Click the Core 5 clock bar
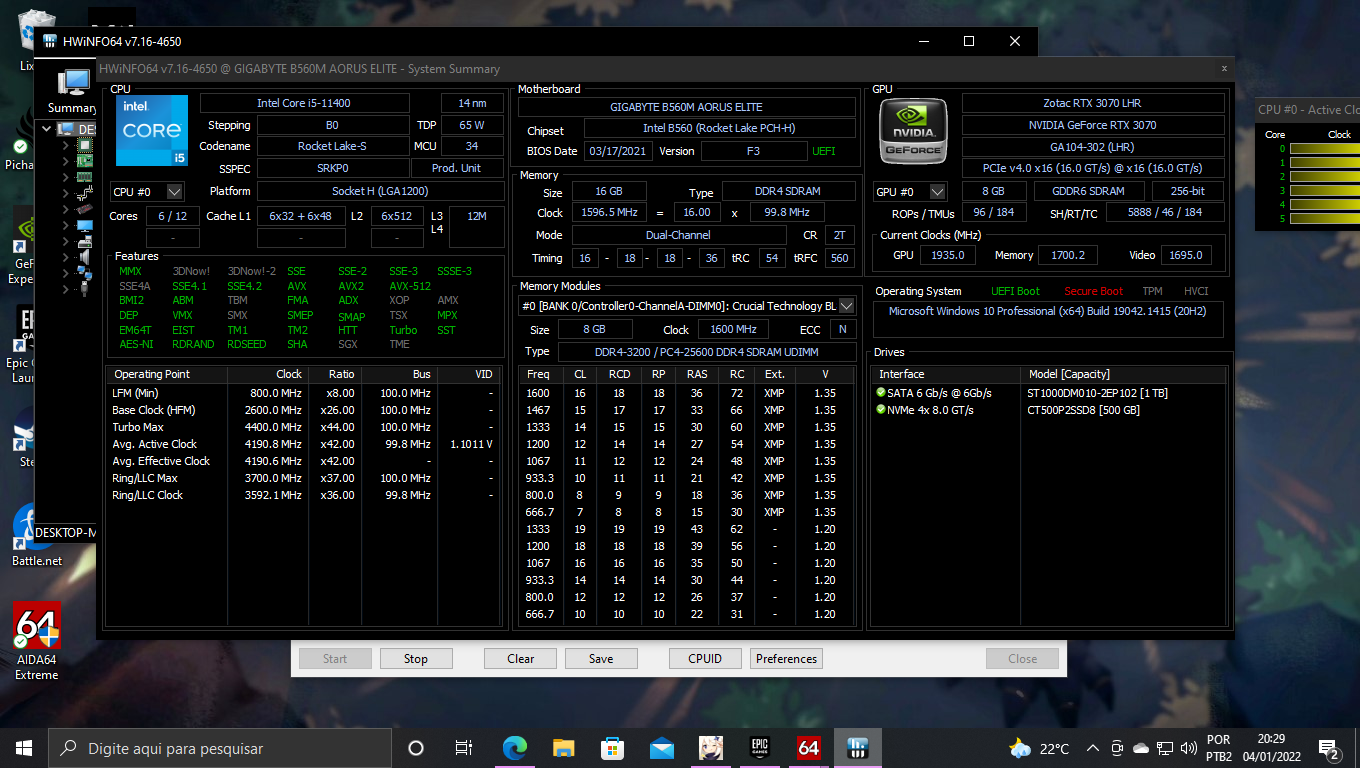Screen dimensions: 1360x768 pyautogui.click(x=1324, y=218)
